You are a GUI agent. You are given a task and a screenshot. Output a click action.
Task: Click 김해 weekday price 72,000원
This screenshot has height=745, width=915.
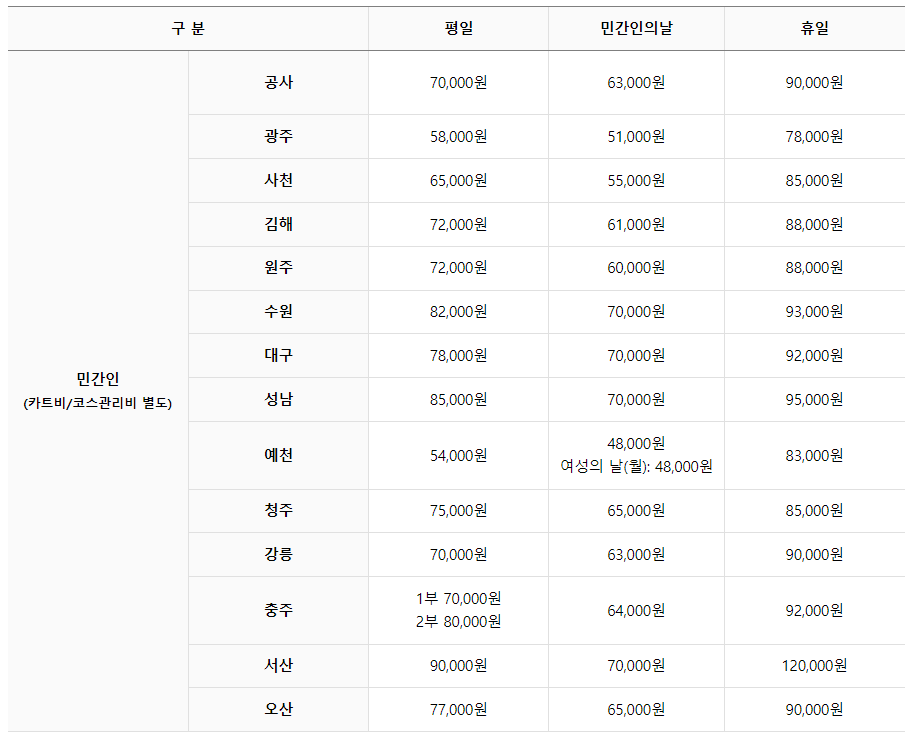point(459,225)
